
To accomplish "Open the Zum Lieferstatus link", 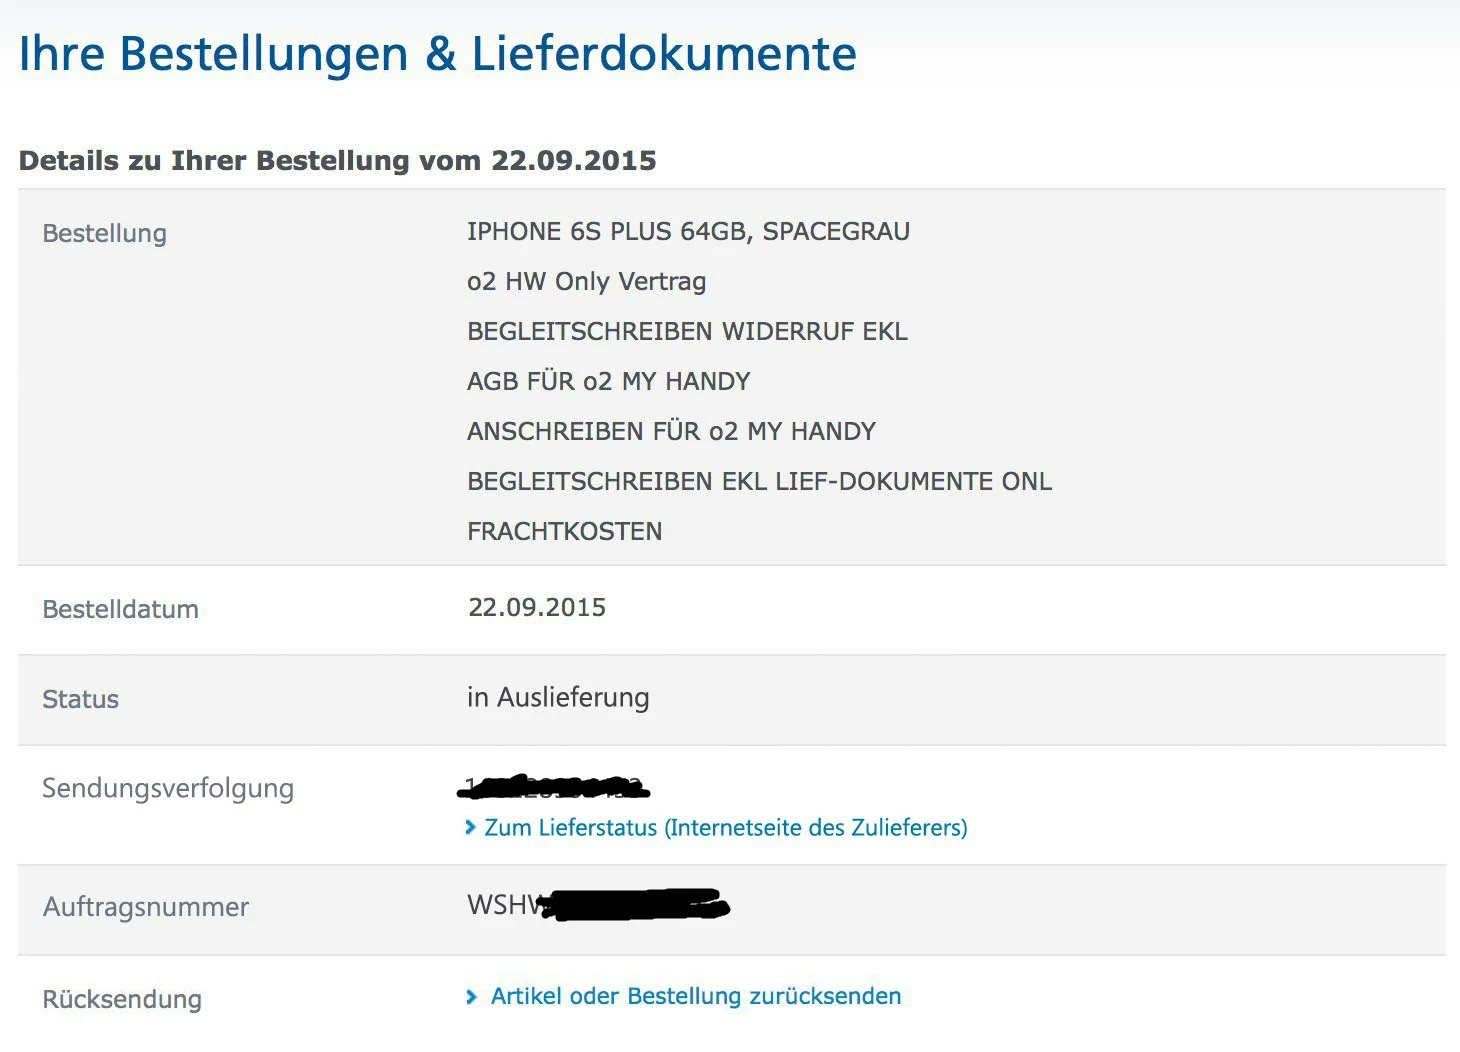I will [726, 828].
